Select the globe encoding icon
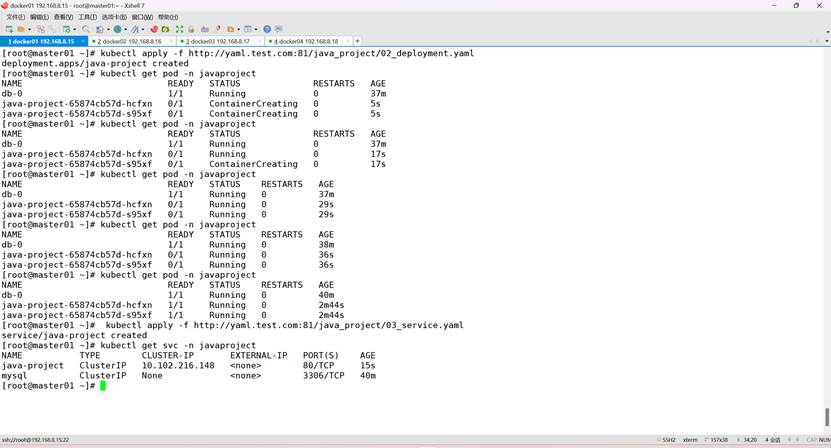The image size is (831, 448). coord(117,29)
